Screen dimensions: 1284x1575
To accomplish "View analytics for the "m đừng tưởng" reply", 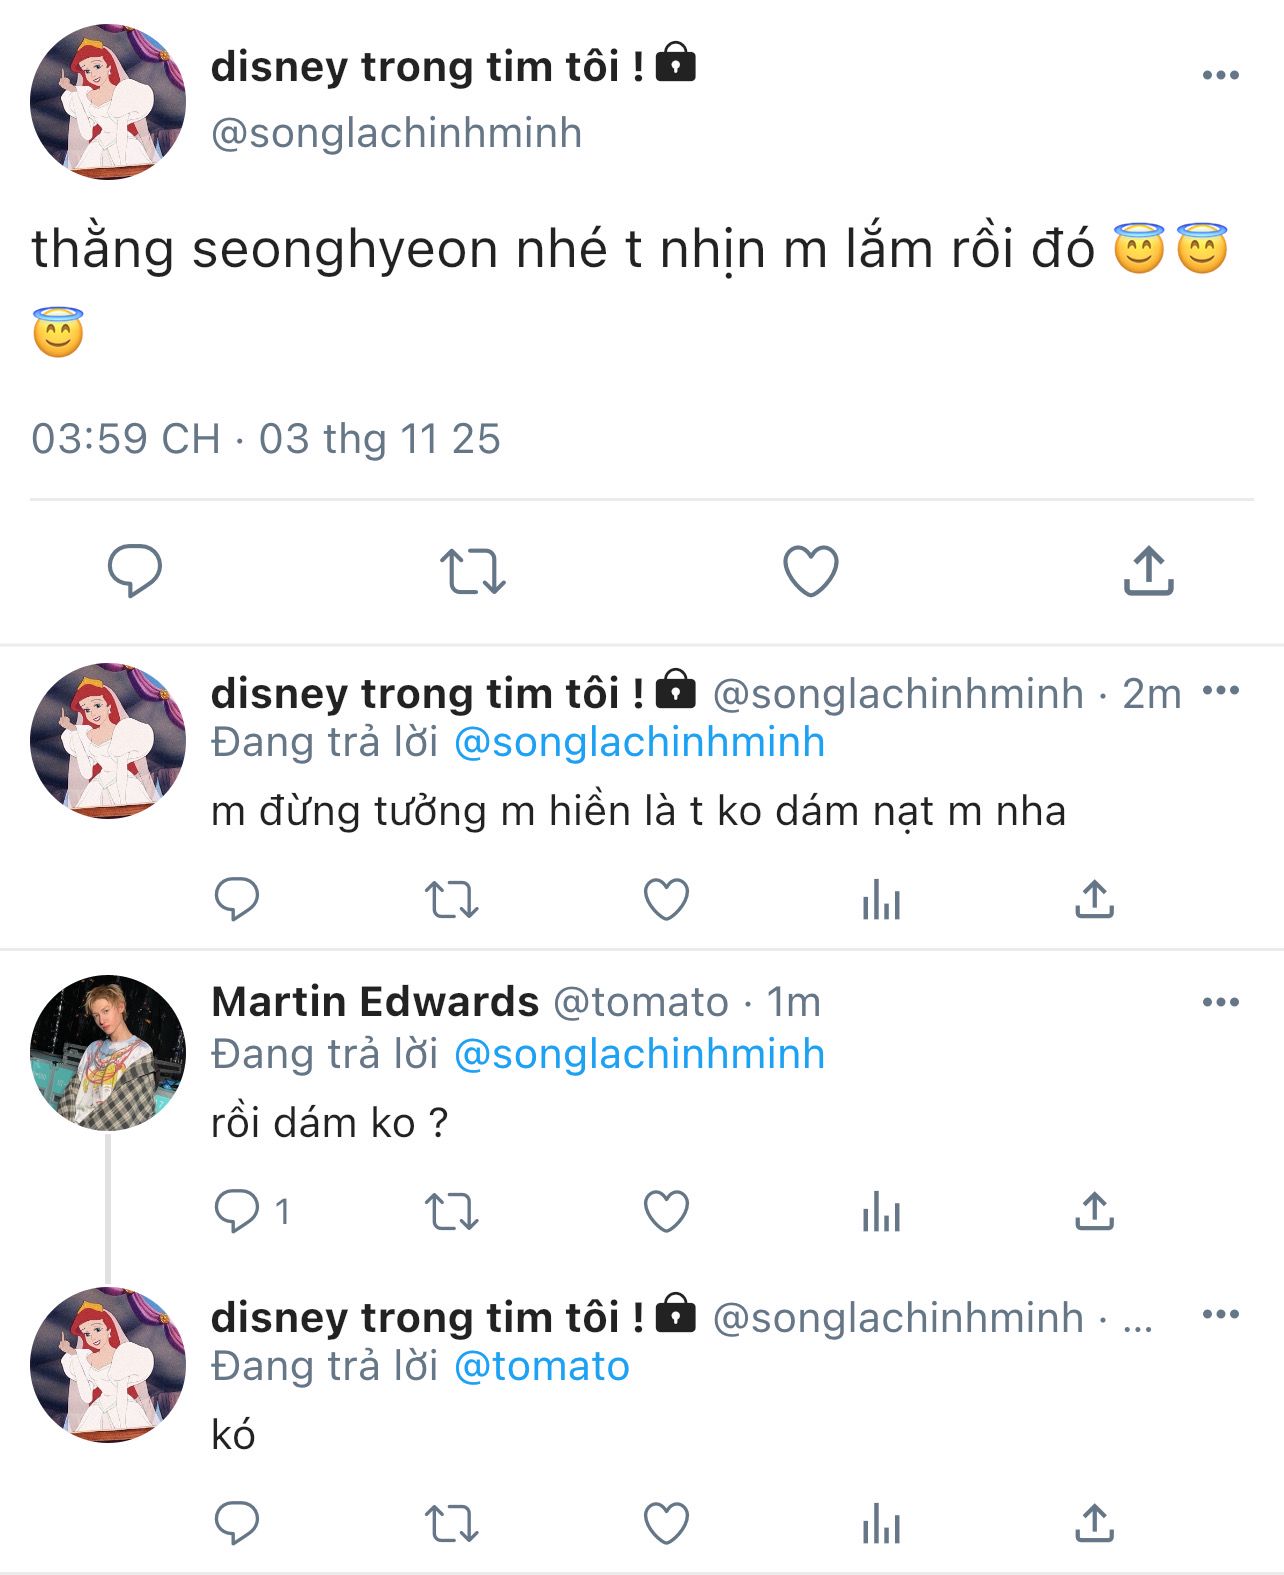I will pos(881,900).
